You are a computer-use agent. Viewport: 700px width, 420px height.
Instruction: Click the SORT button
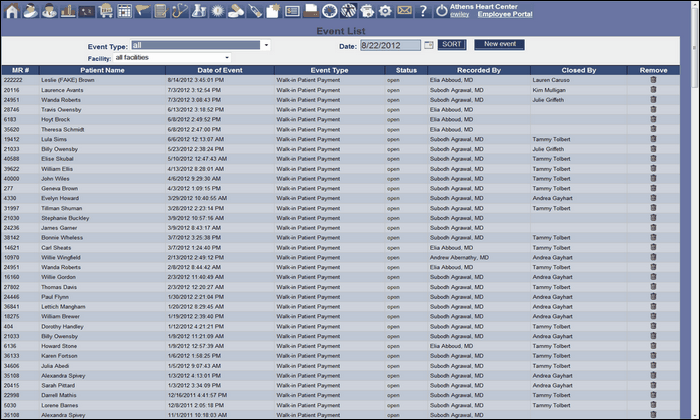click(x=452, y=45)
